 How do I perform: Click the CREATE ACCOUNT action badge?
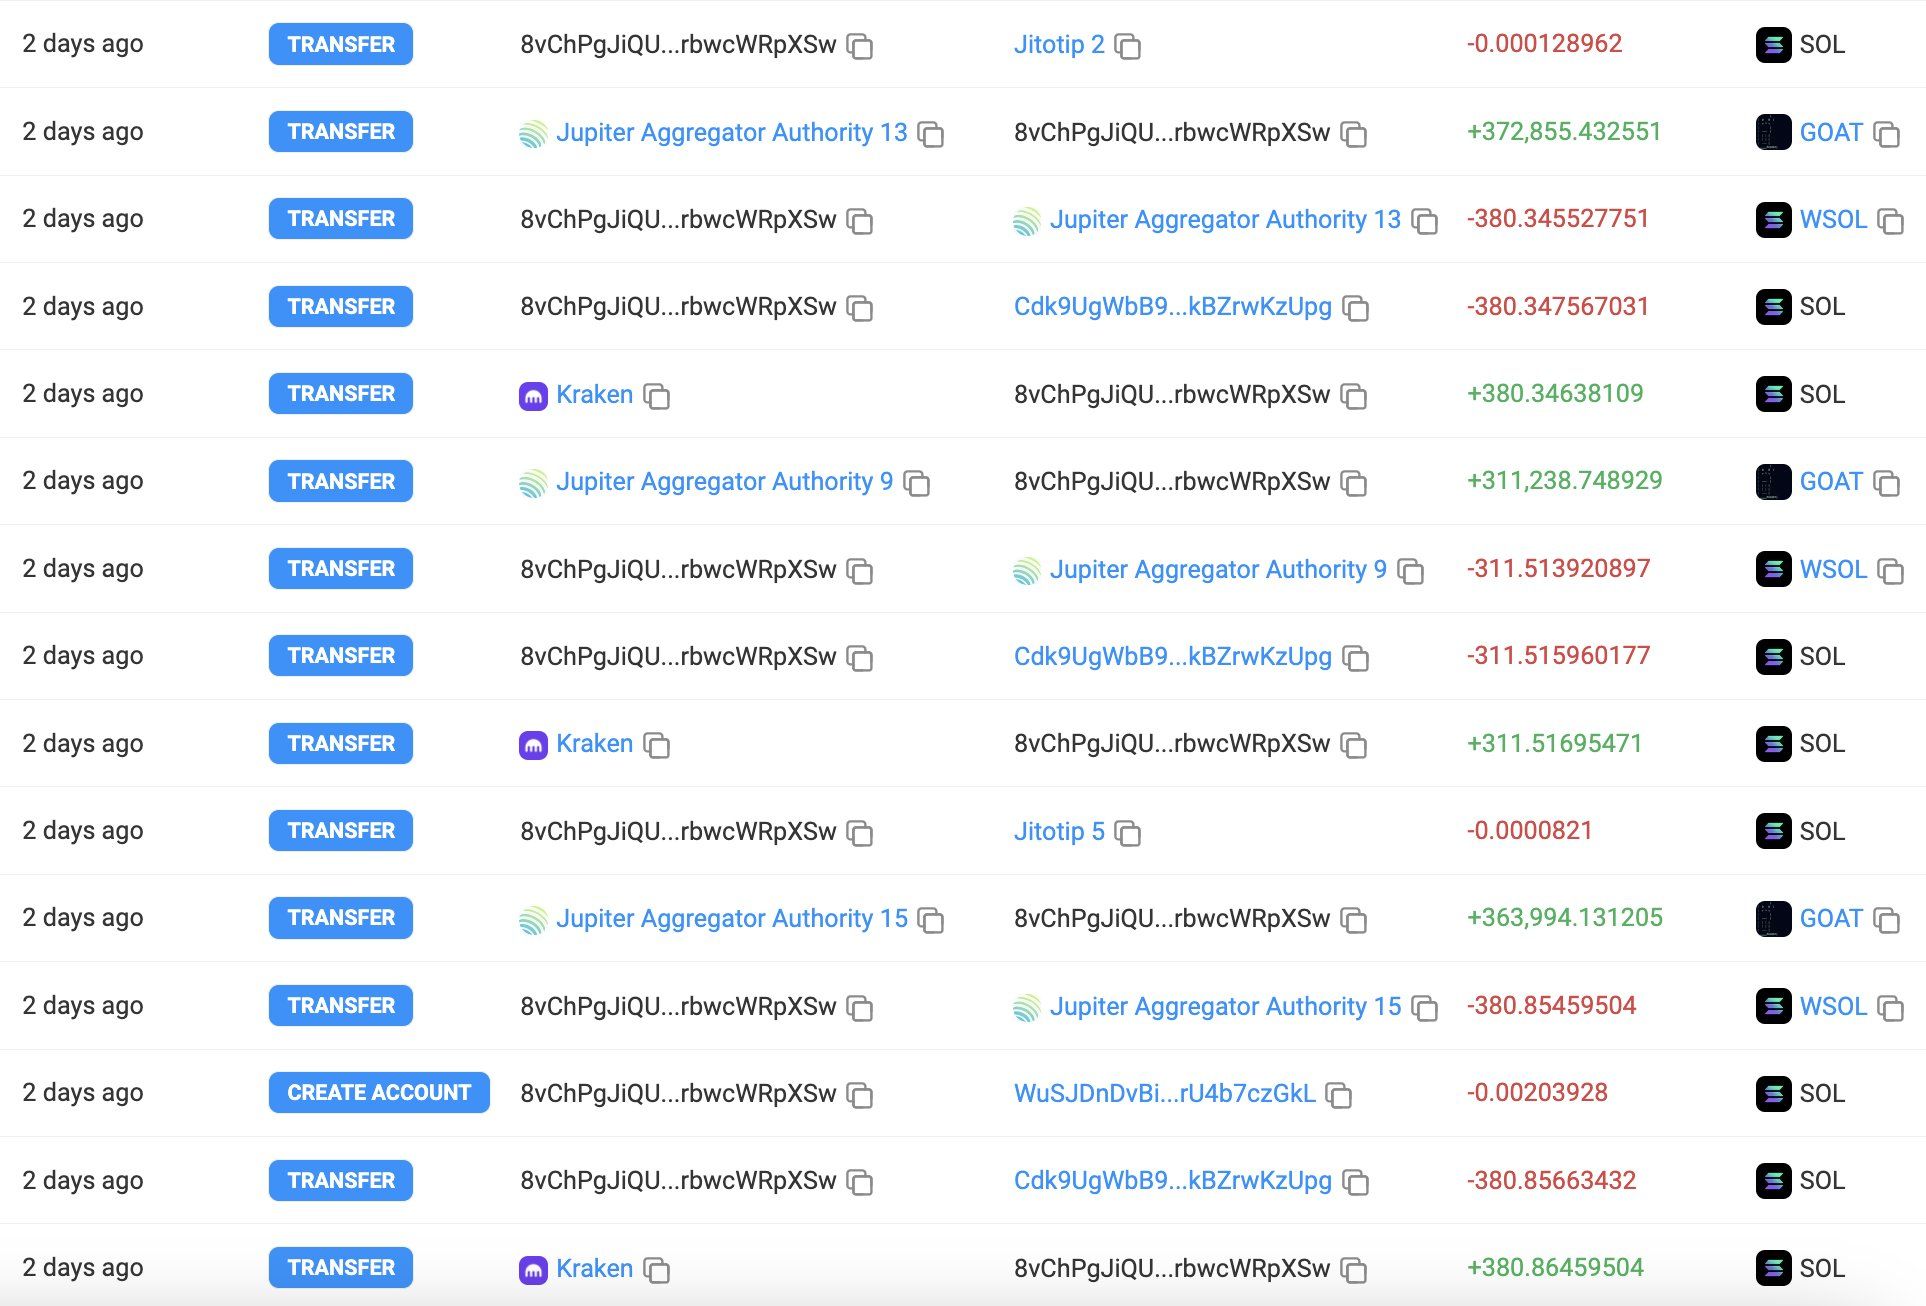point(379,1092)
